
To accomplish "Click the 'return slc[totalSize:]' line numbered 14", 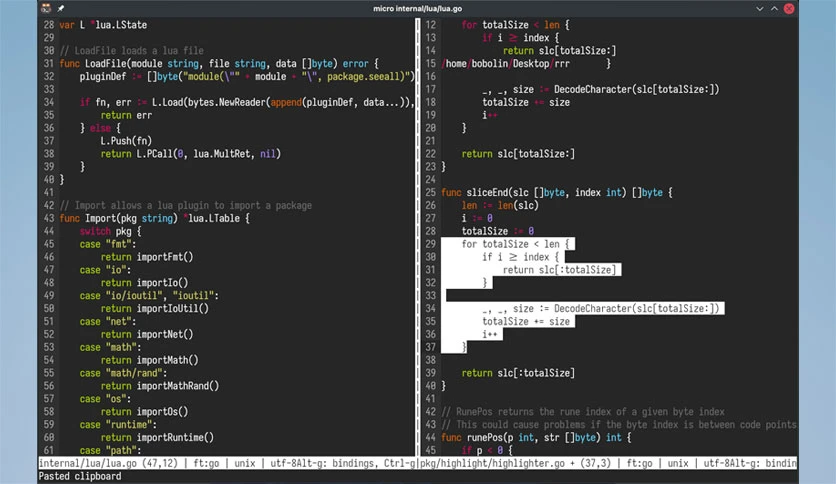I will pos(559,51).
